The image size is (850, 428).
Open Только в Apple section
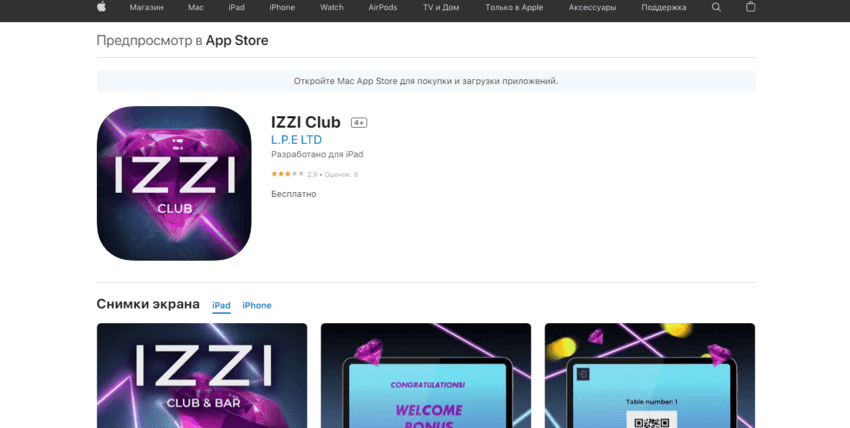[514, 8]
